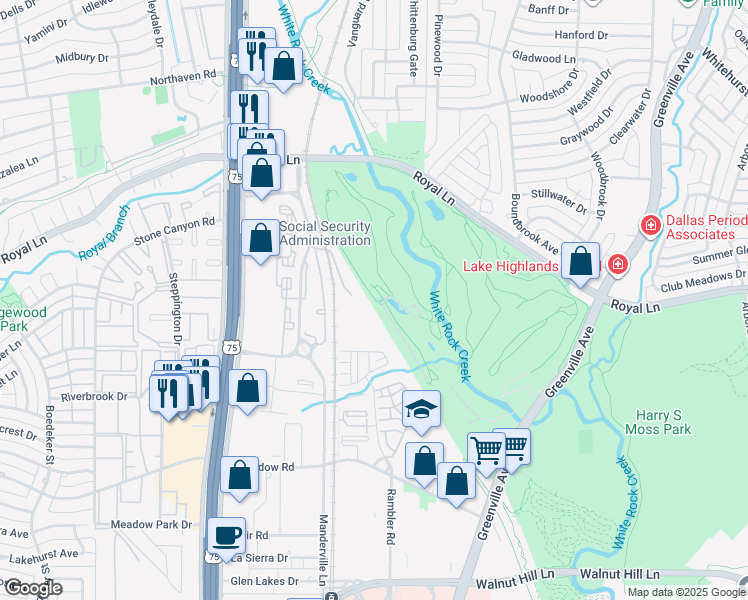This screenshot has width=748, height=600.
Task: Open the Google logo link
Action: pyautogui.click(x=33, y=588)
